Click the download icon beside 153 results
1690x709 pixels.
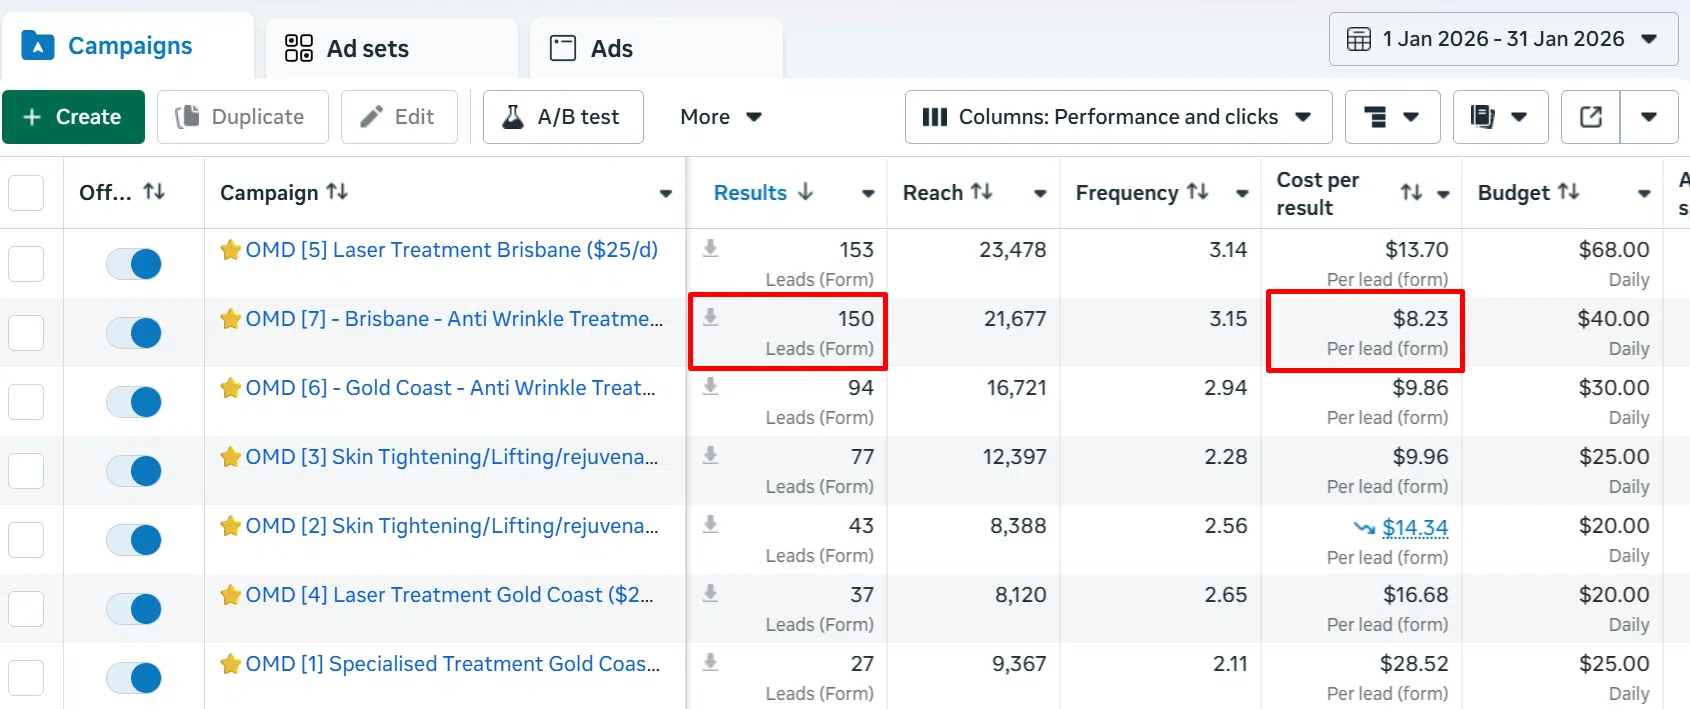[x=710, y=248]
